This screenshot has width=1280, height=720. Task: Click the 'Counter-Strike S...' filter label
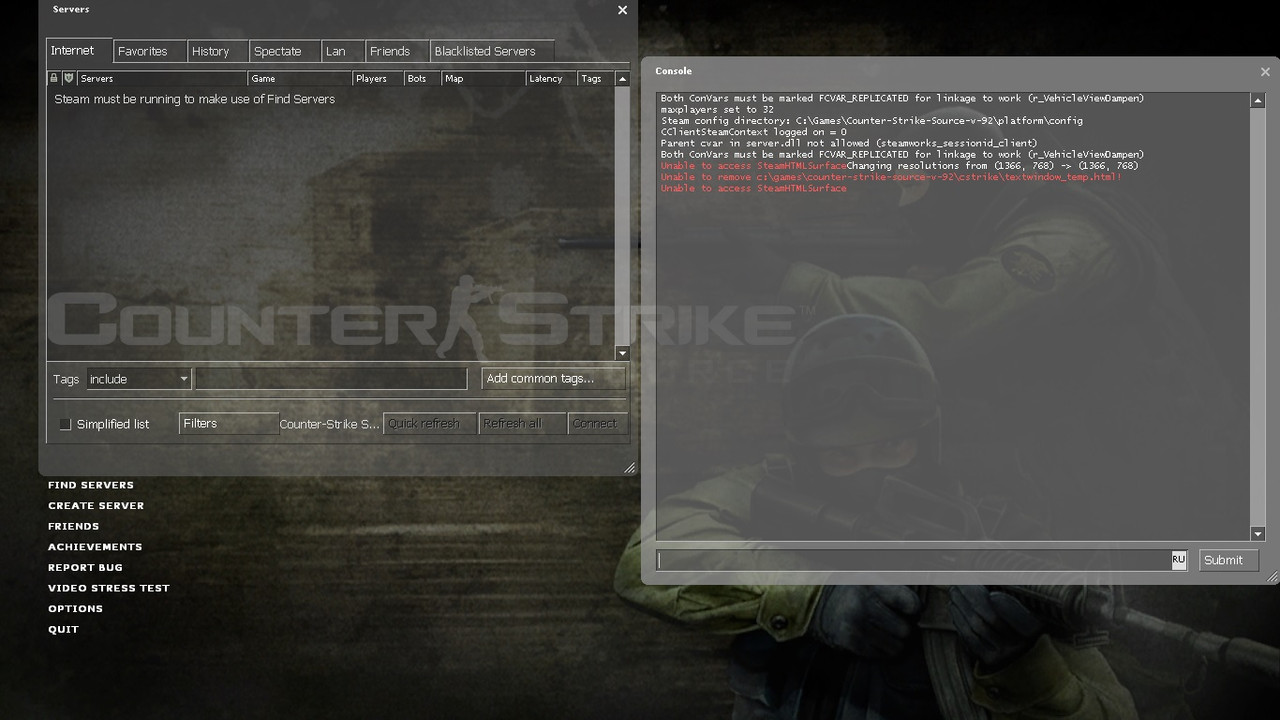(x=330, y=424)
